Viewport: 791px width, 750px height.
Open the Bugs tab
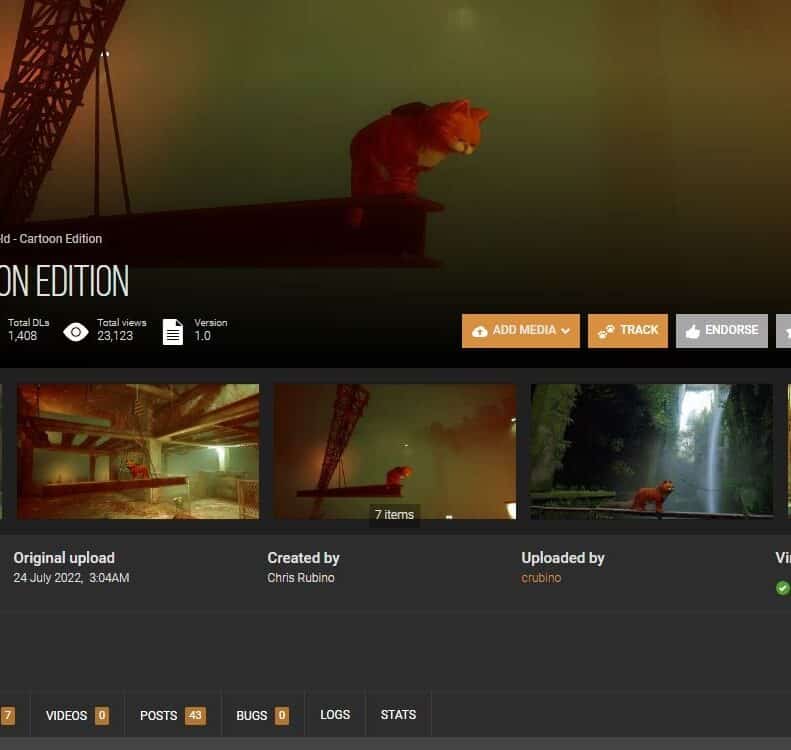(262, 715)
